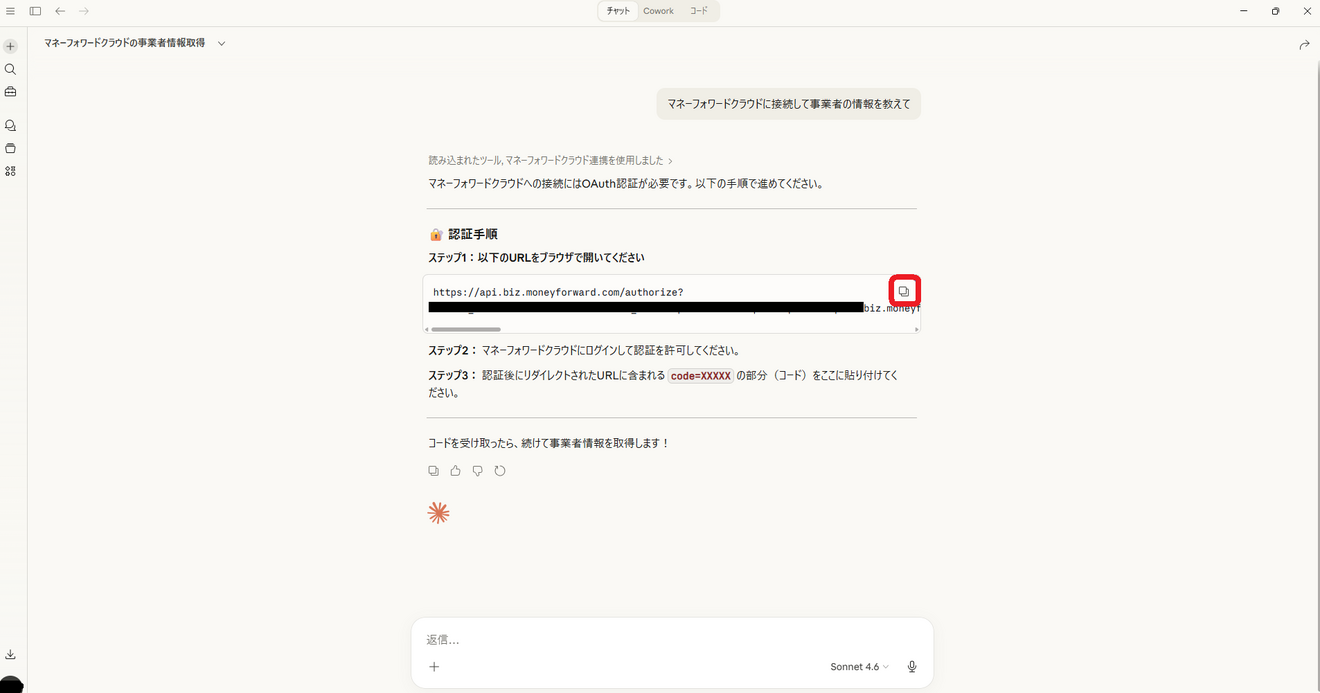Minimize the application window
The width and height of the screenshot is (1320, 693).
pyautogui.click(x=1243, y=11)
